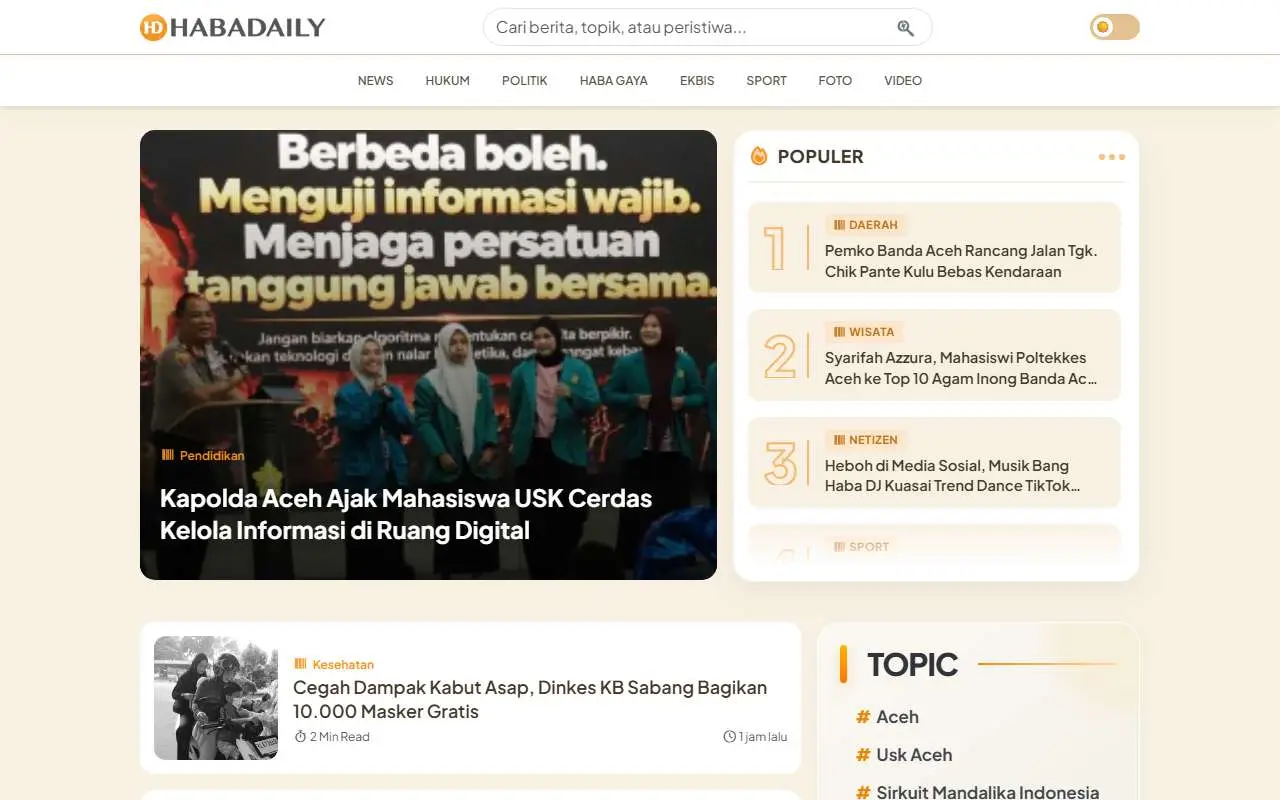Open the FOTO section

(835, 81)
